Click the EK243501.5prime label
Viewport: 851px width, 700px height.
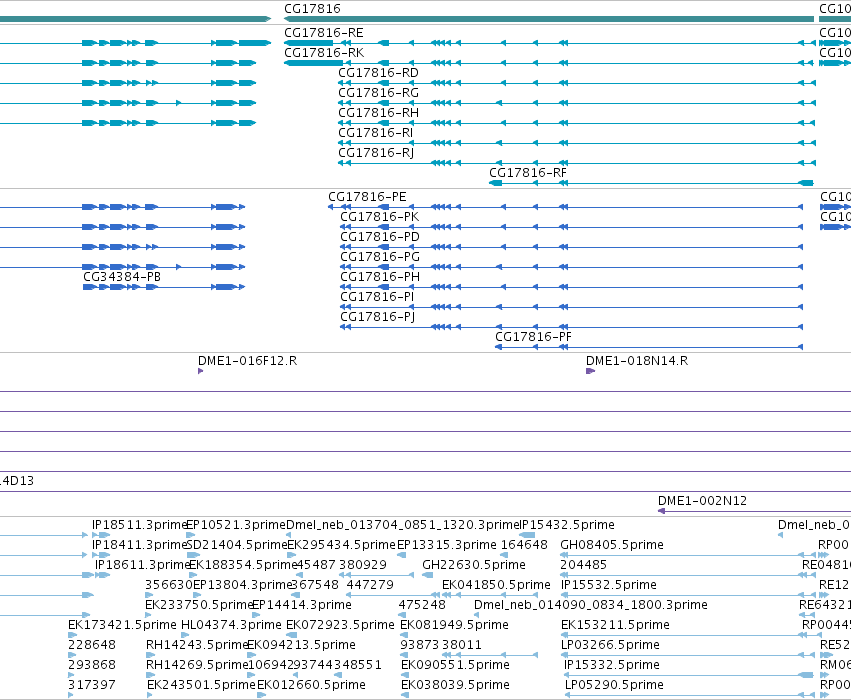point(201,685)
